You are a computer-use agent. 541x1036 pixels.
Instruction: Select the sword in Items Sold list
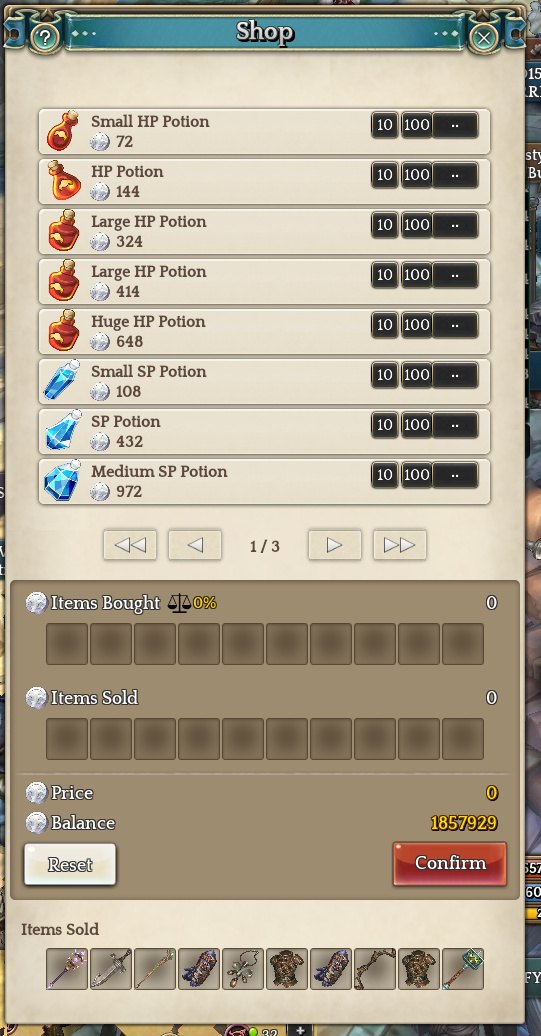point(111,969)
